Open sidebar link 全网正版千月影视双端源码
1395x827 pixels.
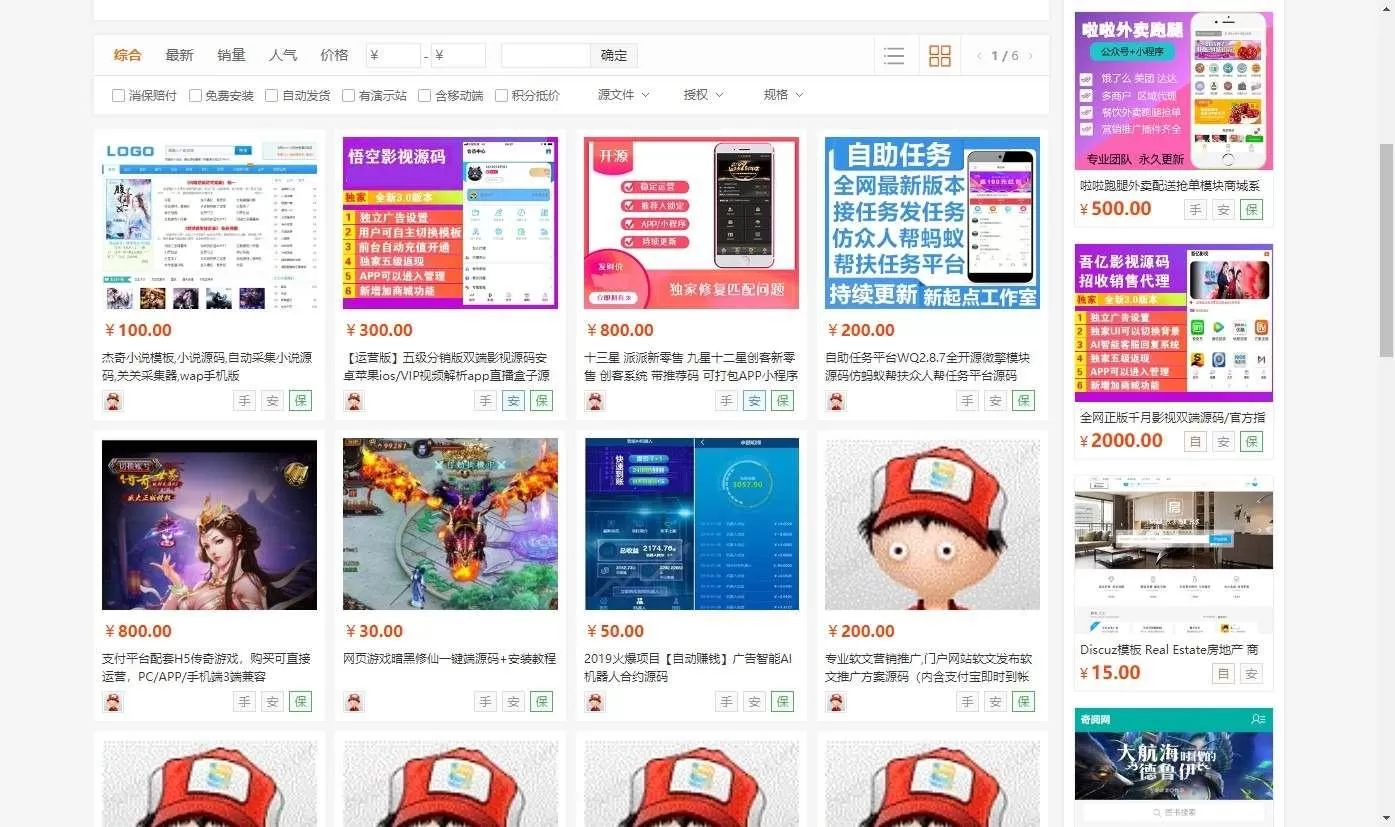pyautogui.click(x=1172, y=417)
